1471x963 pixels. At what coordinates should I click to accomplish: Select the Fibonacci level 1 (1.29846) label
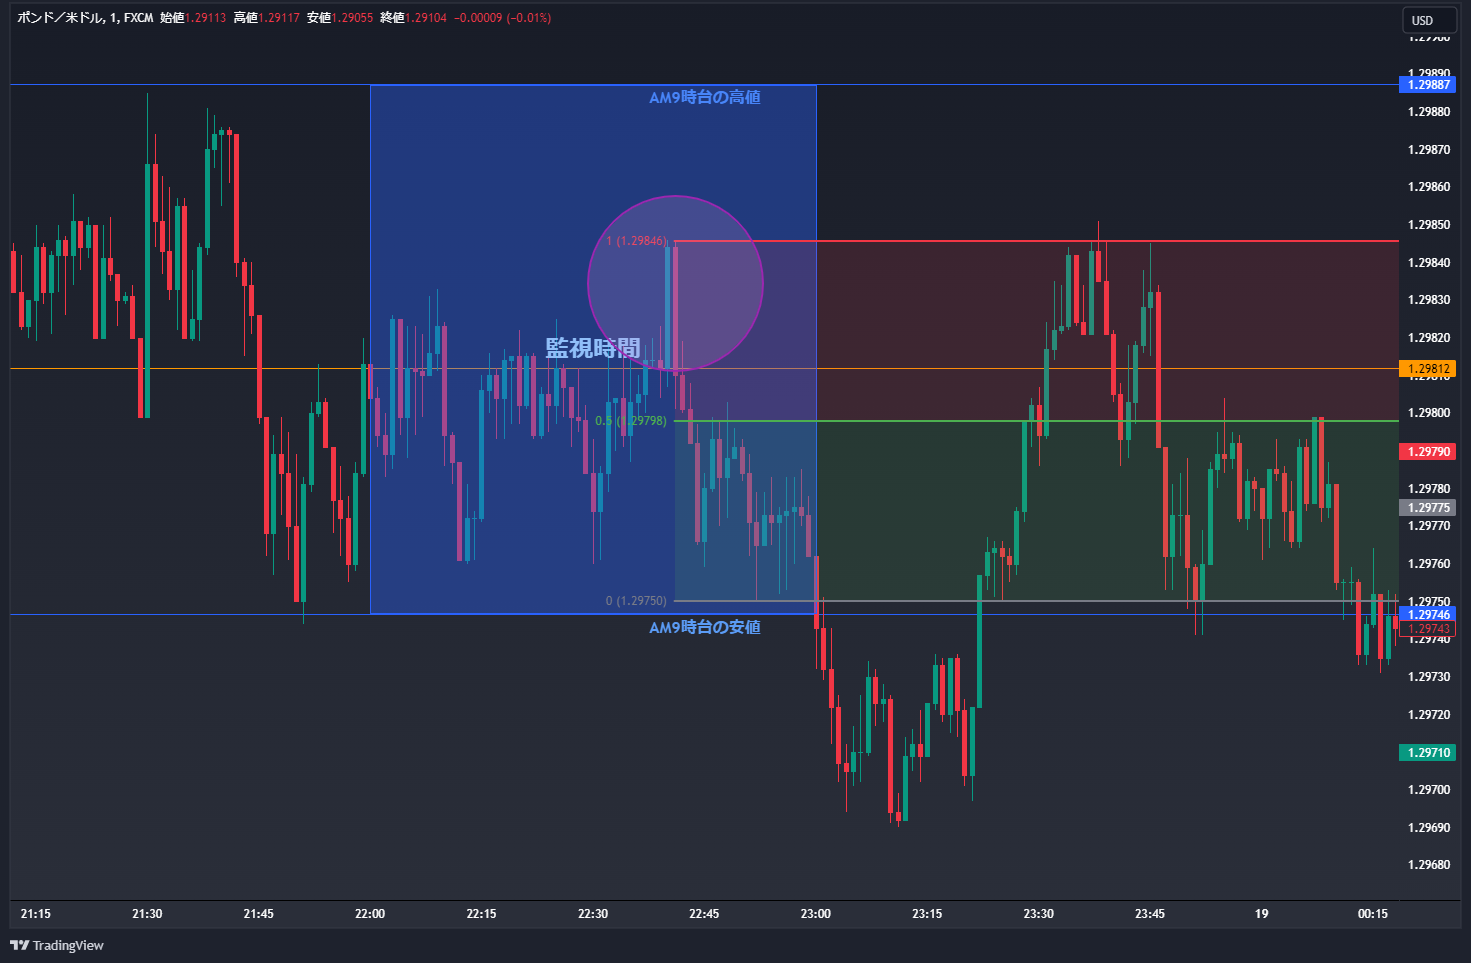click(x=636, y=241)
